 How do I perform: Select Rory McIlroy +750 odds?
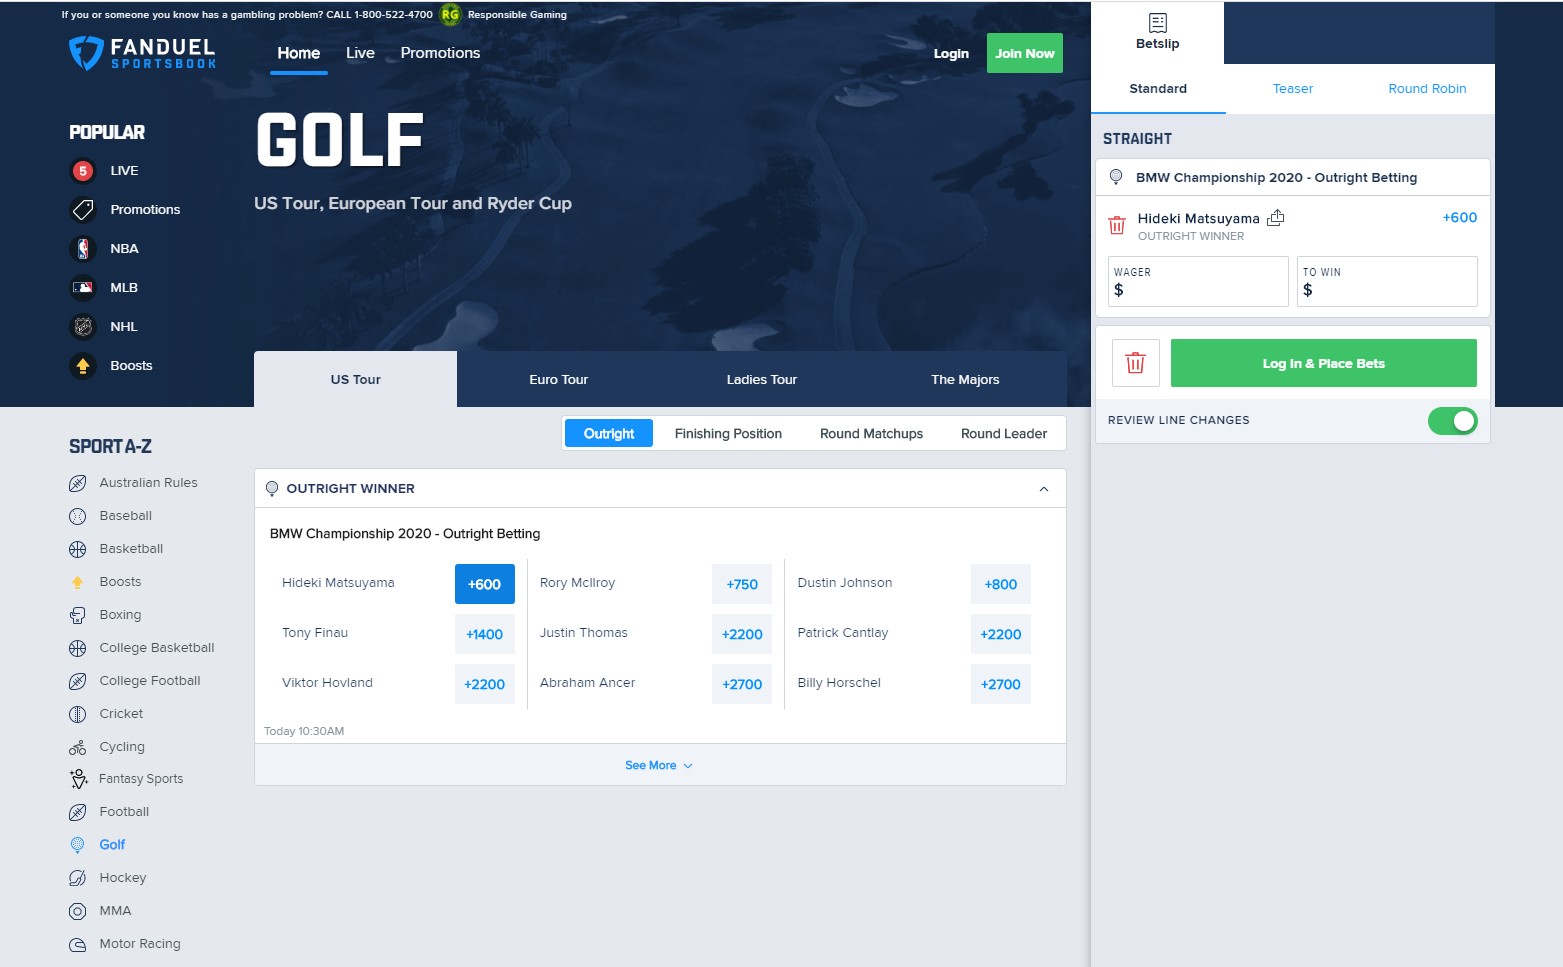[742, 584]
